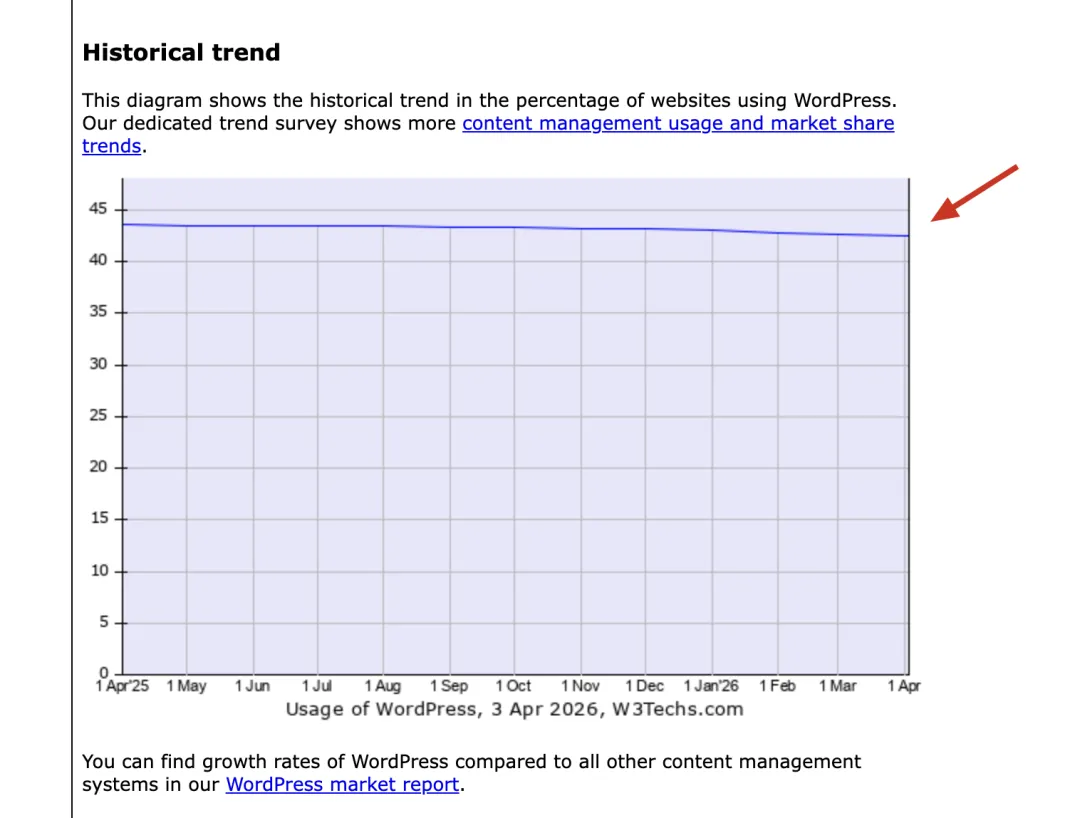Click the '1 May' axis label
The width and height of the screenshot is (1080, 818).
(x=187, y=686)
